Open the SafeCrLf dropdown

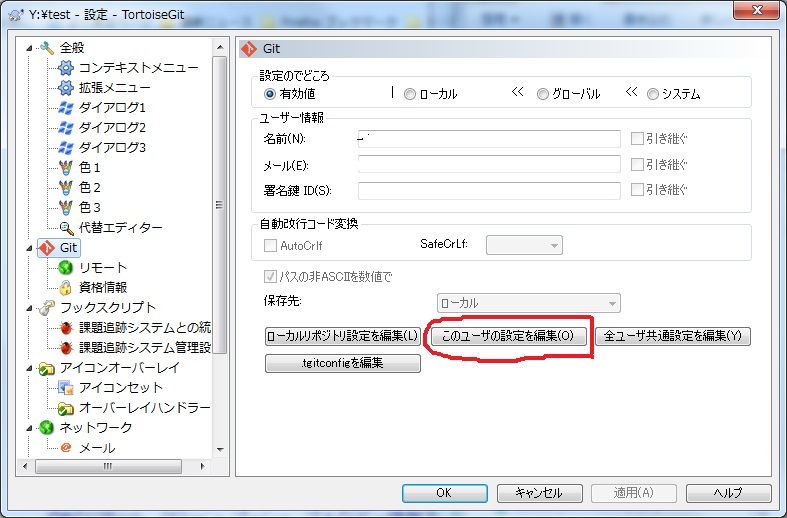[x=524, y=245]
